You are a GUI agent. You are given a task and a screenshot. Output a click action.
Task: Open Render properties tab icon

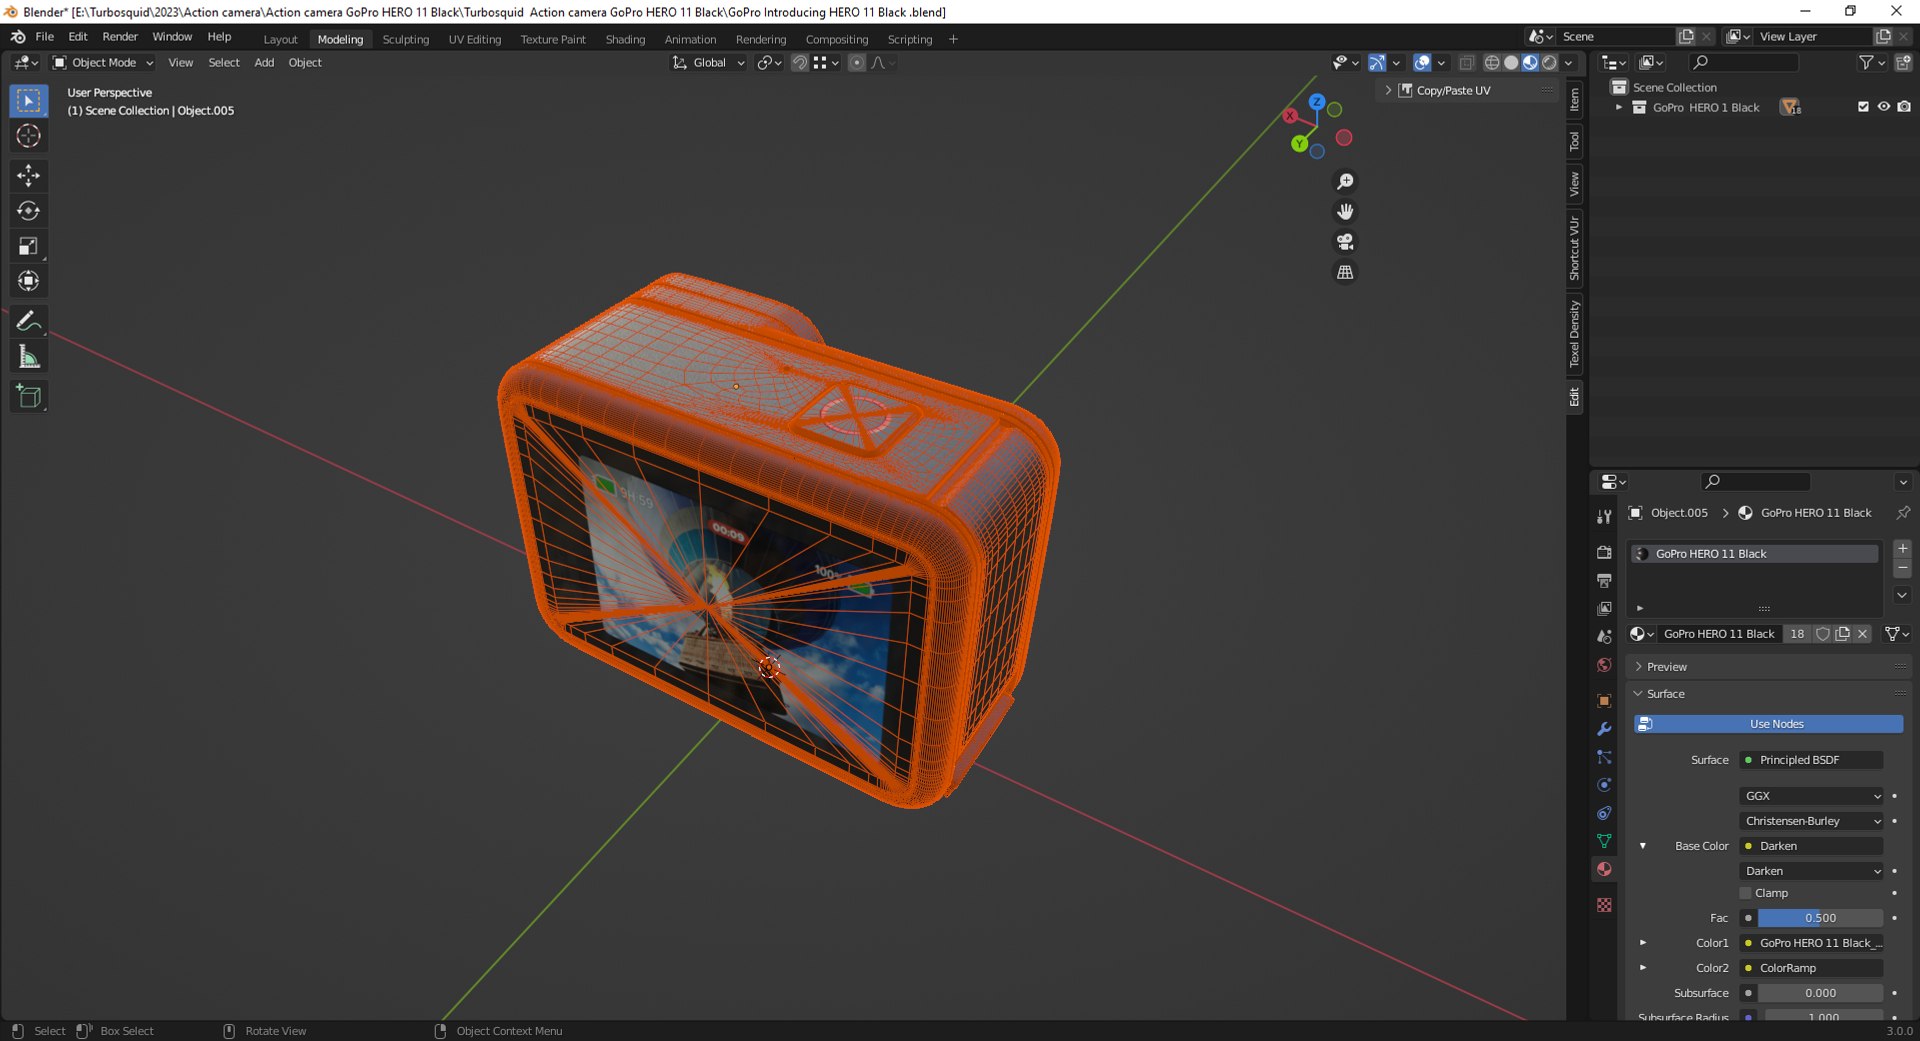(x=1604, y=552)
